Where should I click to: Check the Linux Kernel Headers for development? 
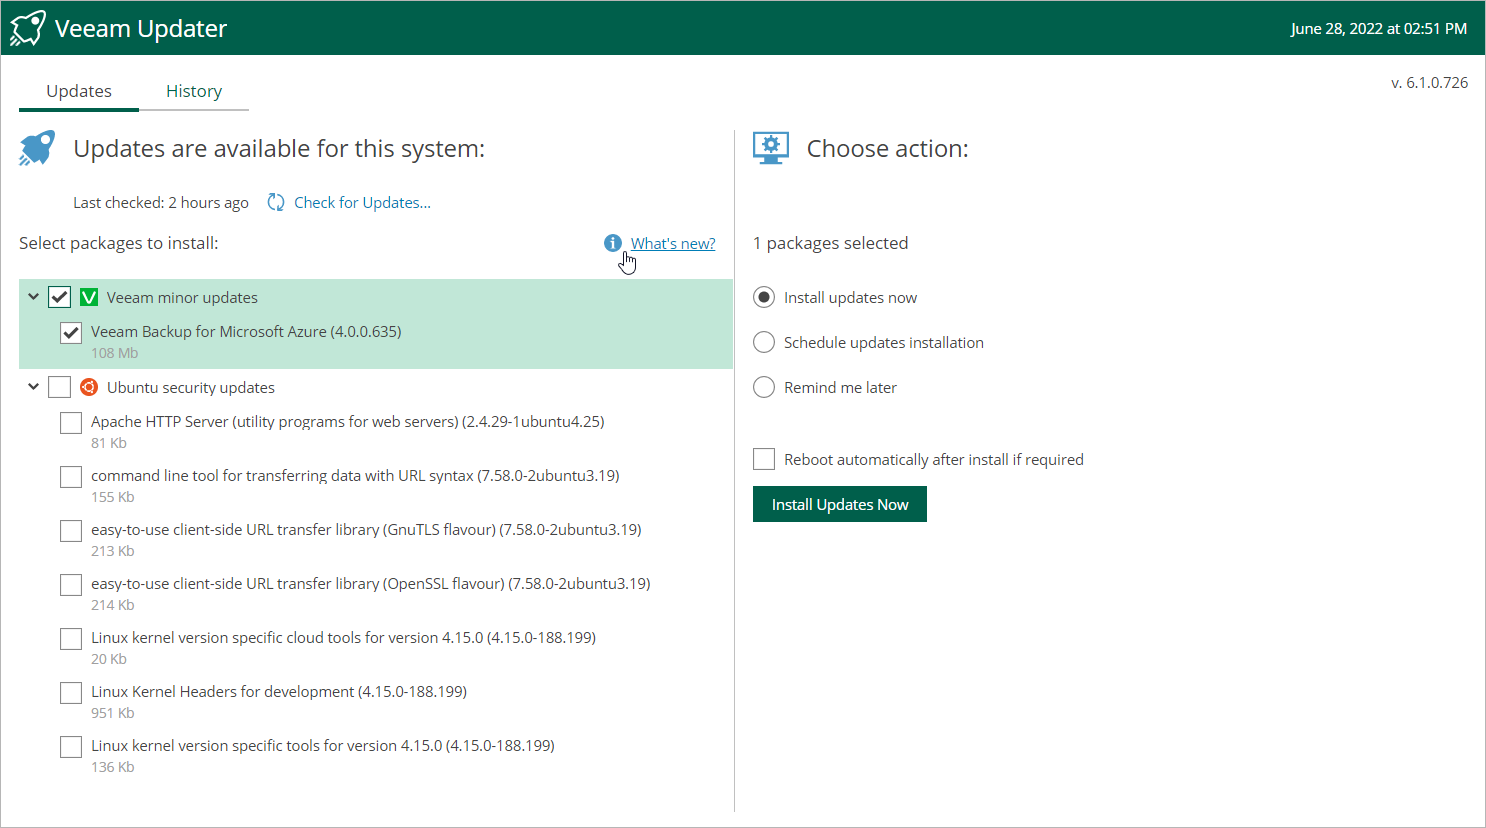click(x=71, y=693)
